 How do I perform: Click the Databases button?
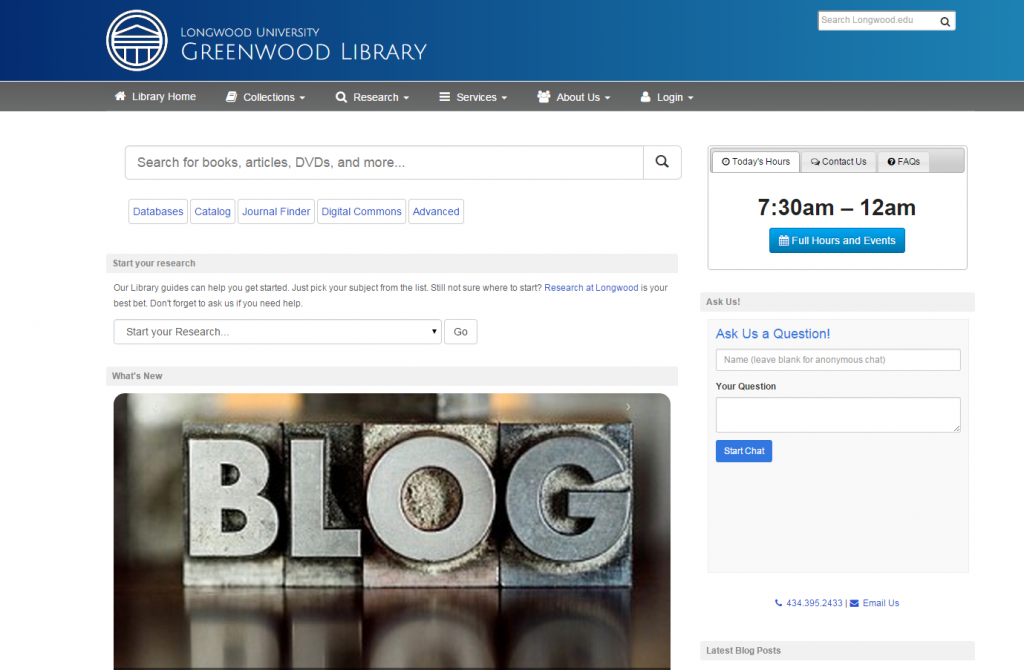pos(158,212)
